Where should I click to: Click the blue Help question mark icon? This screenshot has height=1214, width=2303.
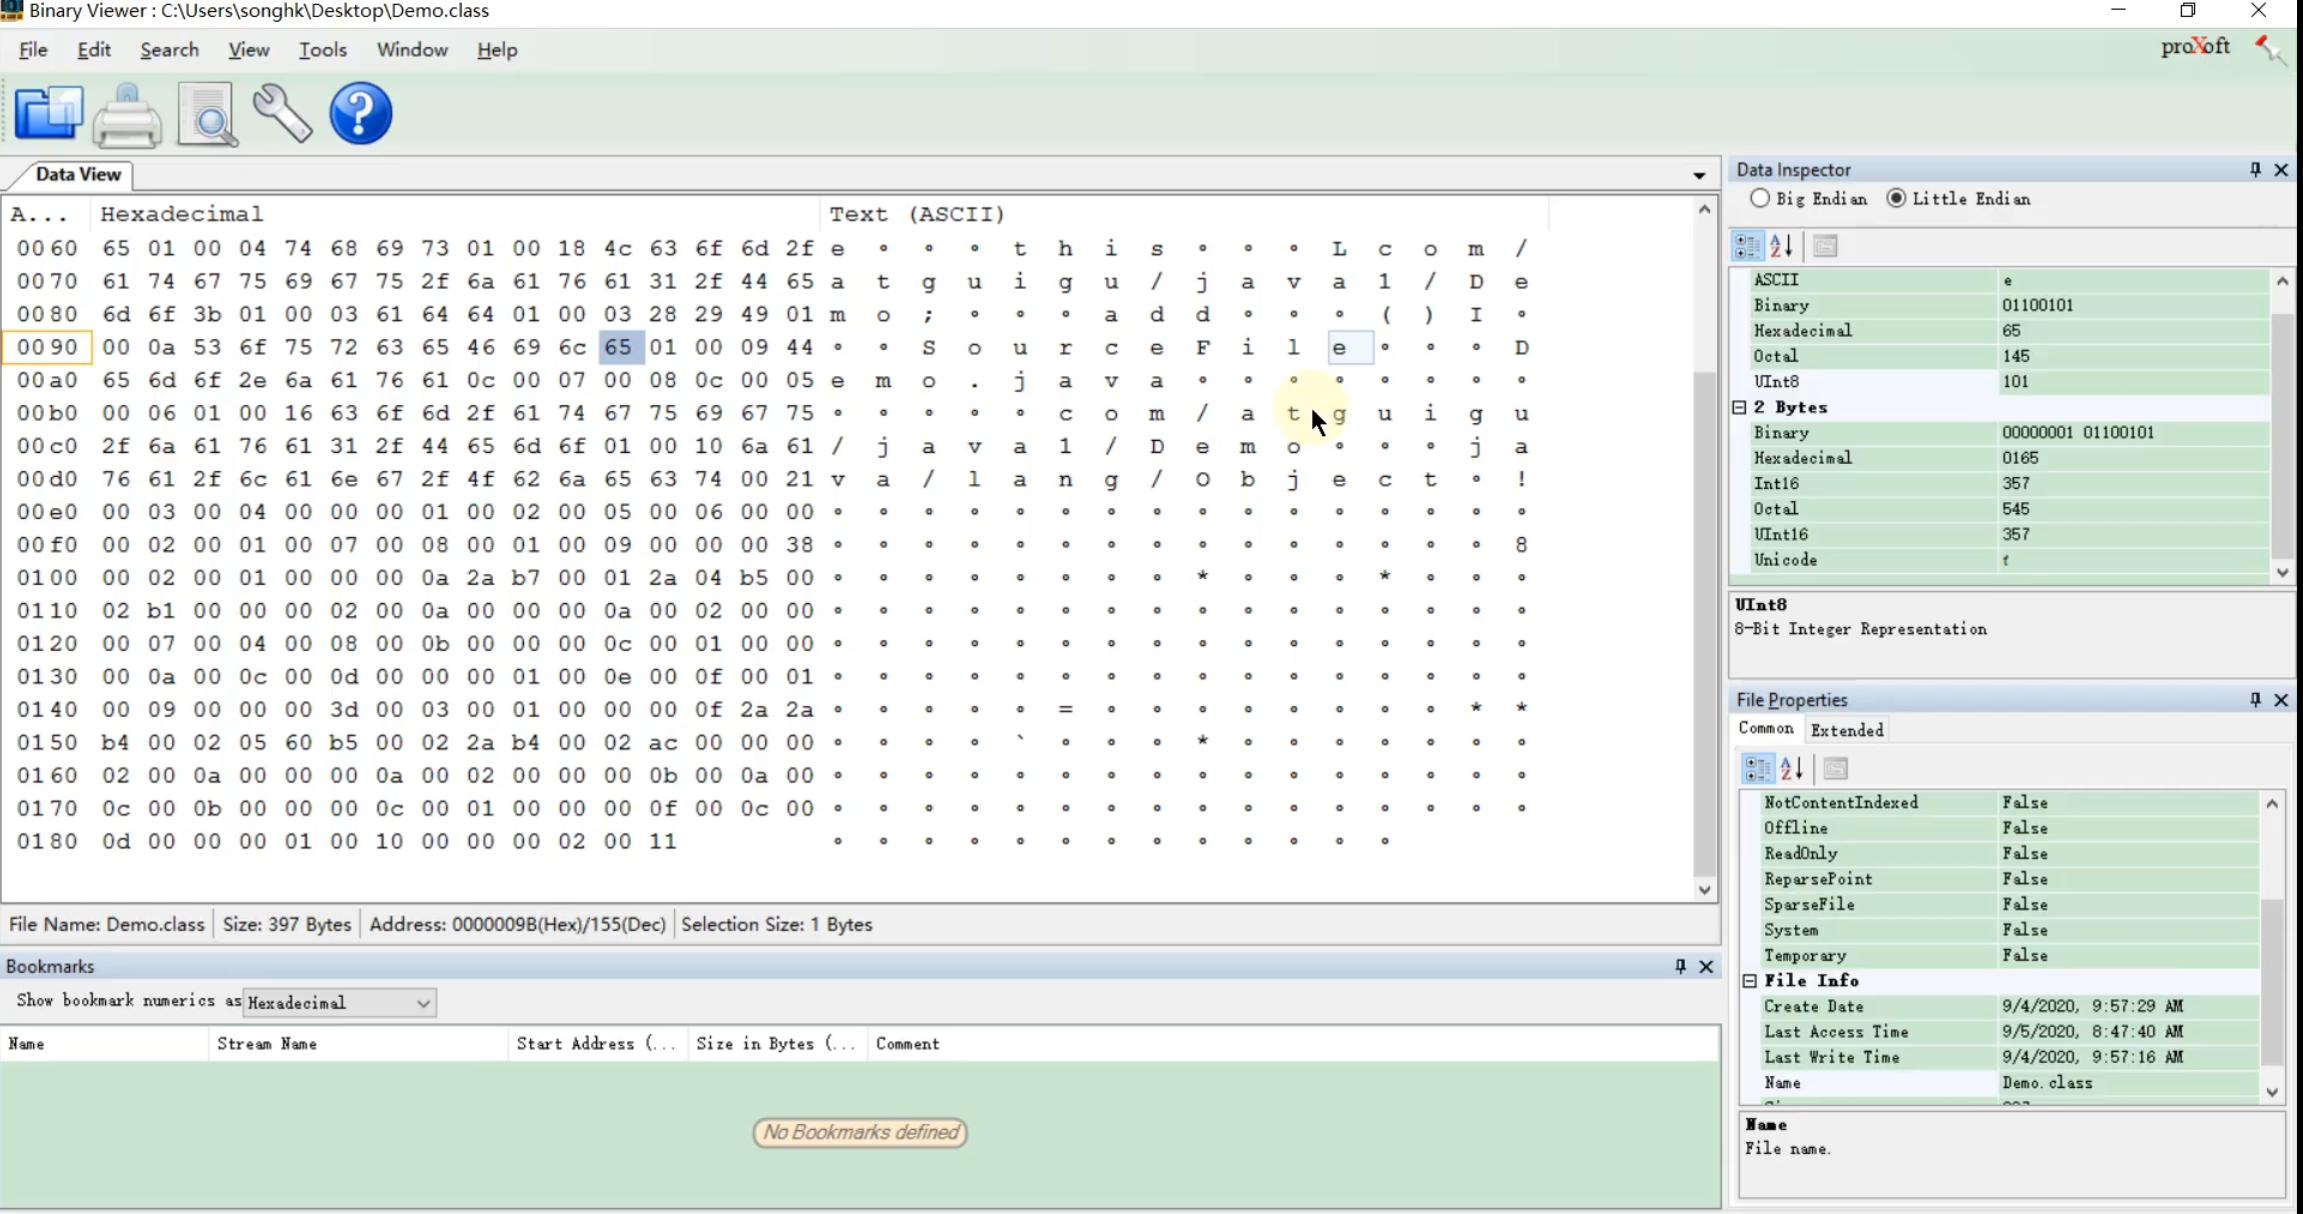361,113
